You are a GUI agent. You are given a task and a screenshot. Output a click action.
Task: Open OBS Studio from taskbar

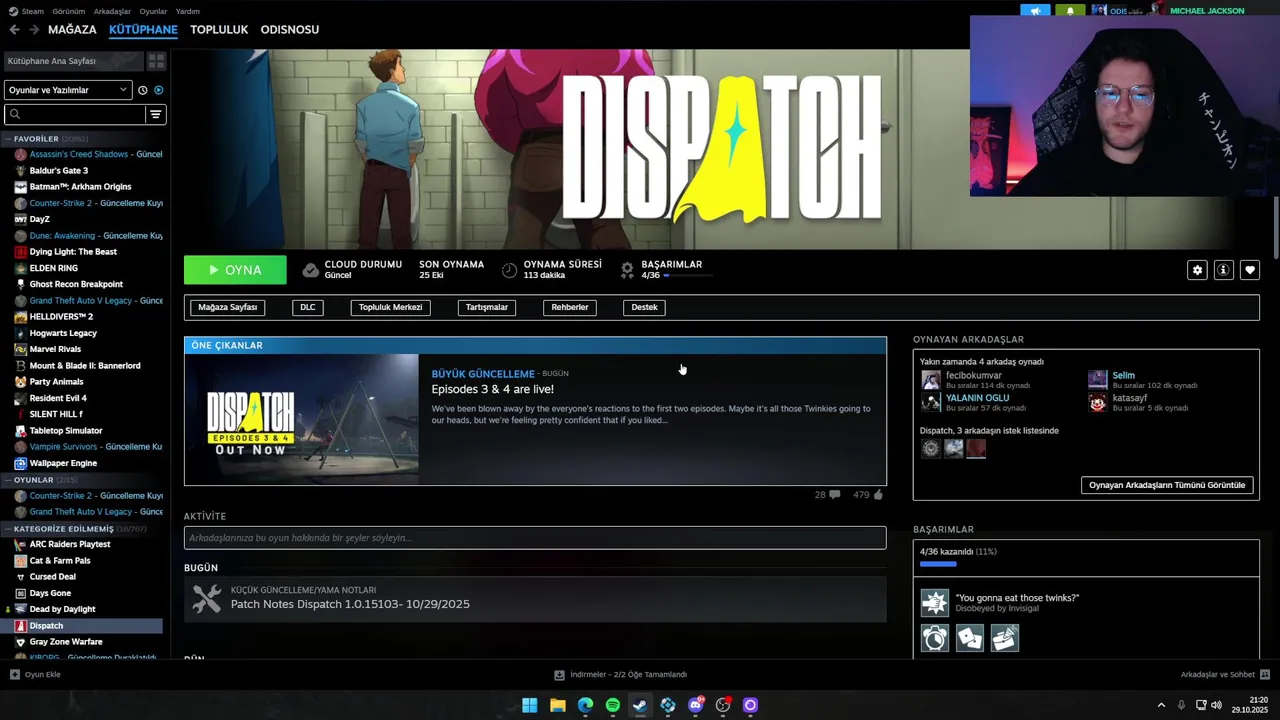pos(723,705)
